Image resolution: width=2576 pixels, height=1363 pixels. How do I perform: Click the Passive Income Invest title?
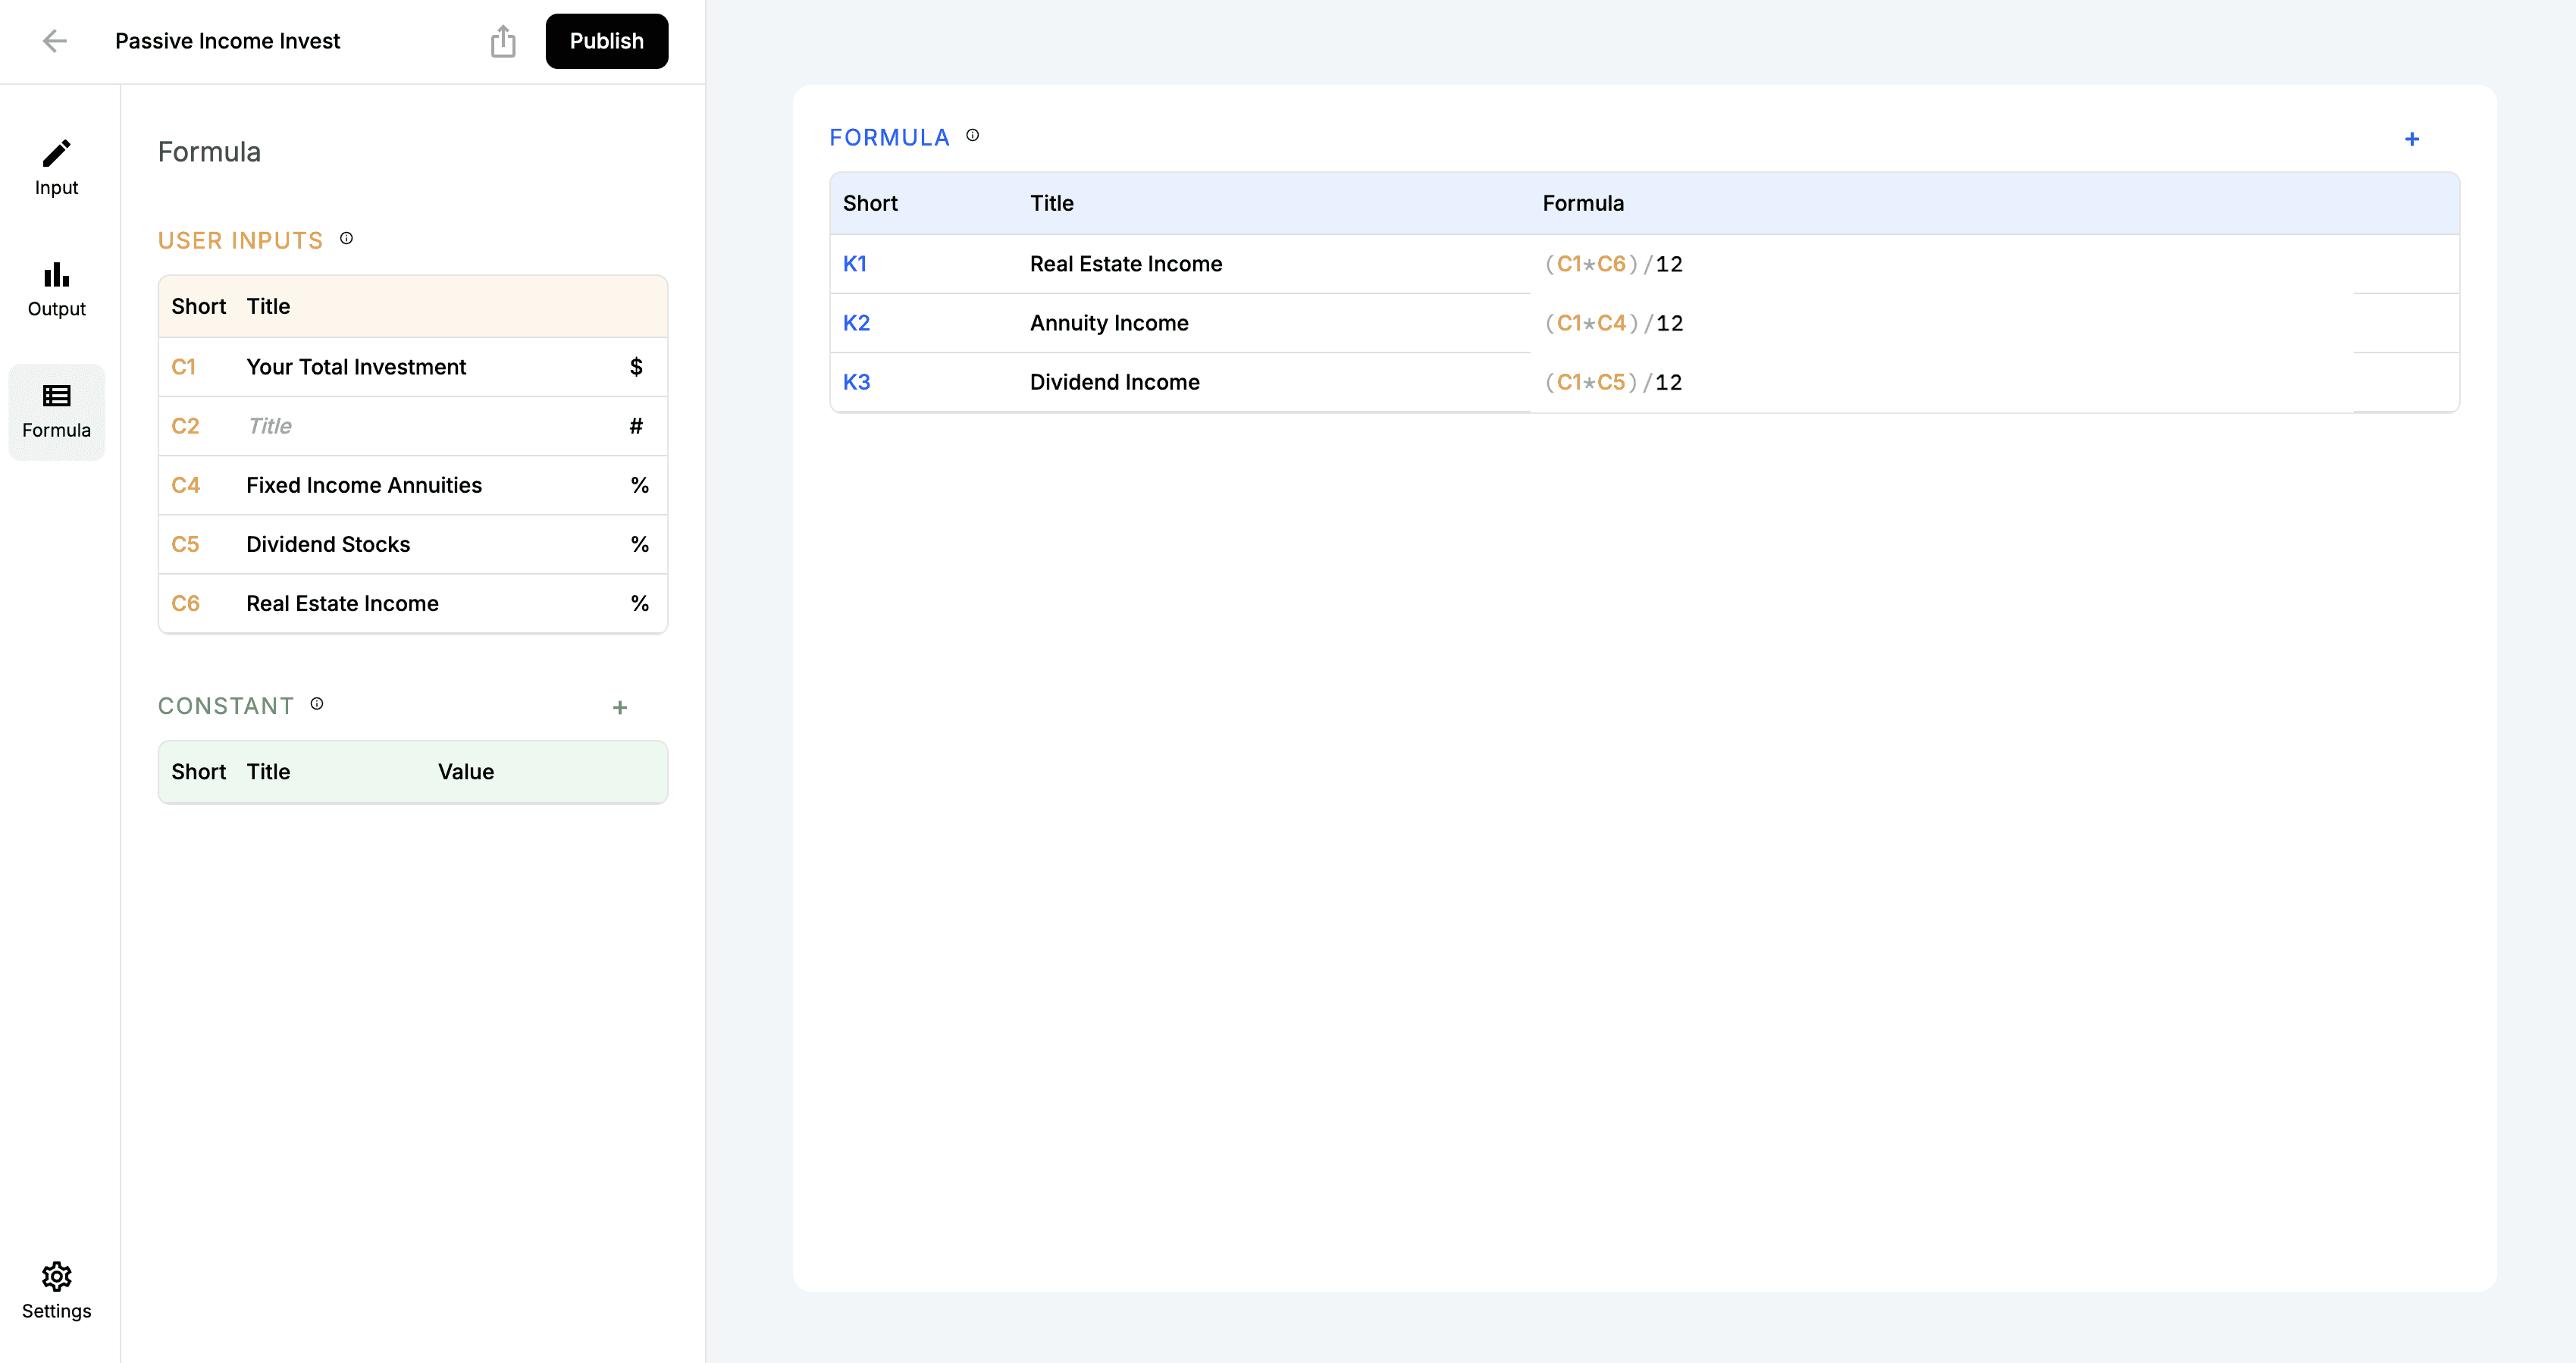[227, 41]
